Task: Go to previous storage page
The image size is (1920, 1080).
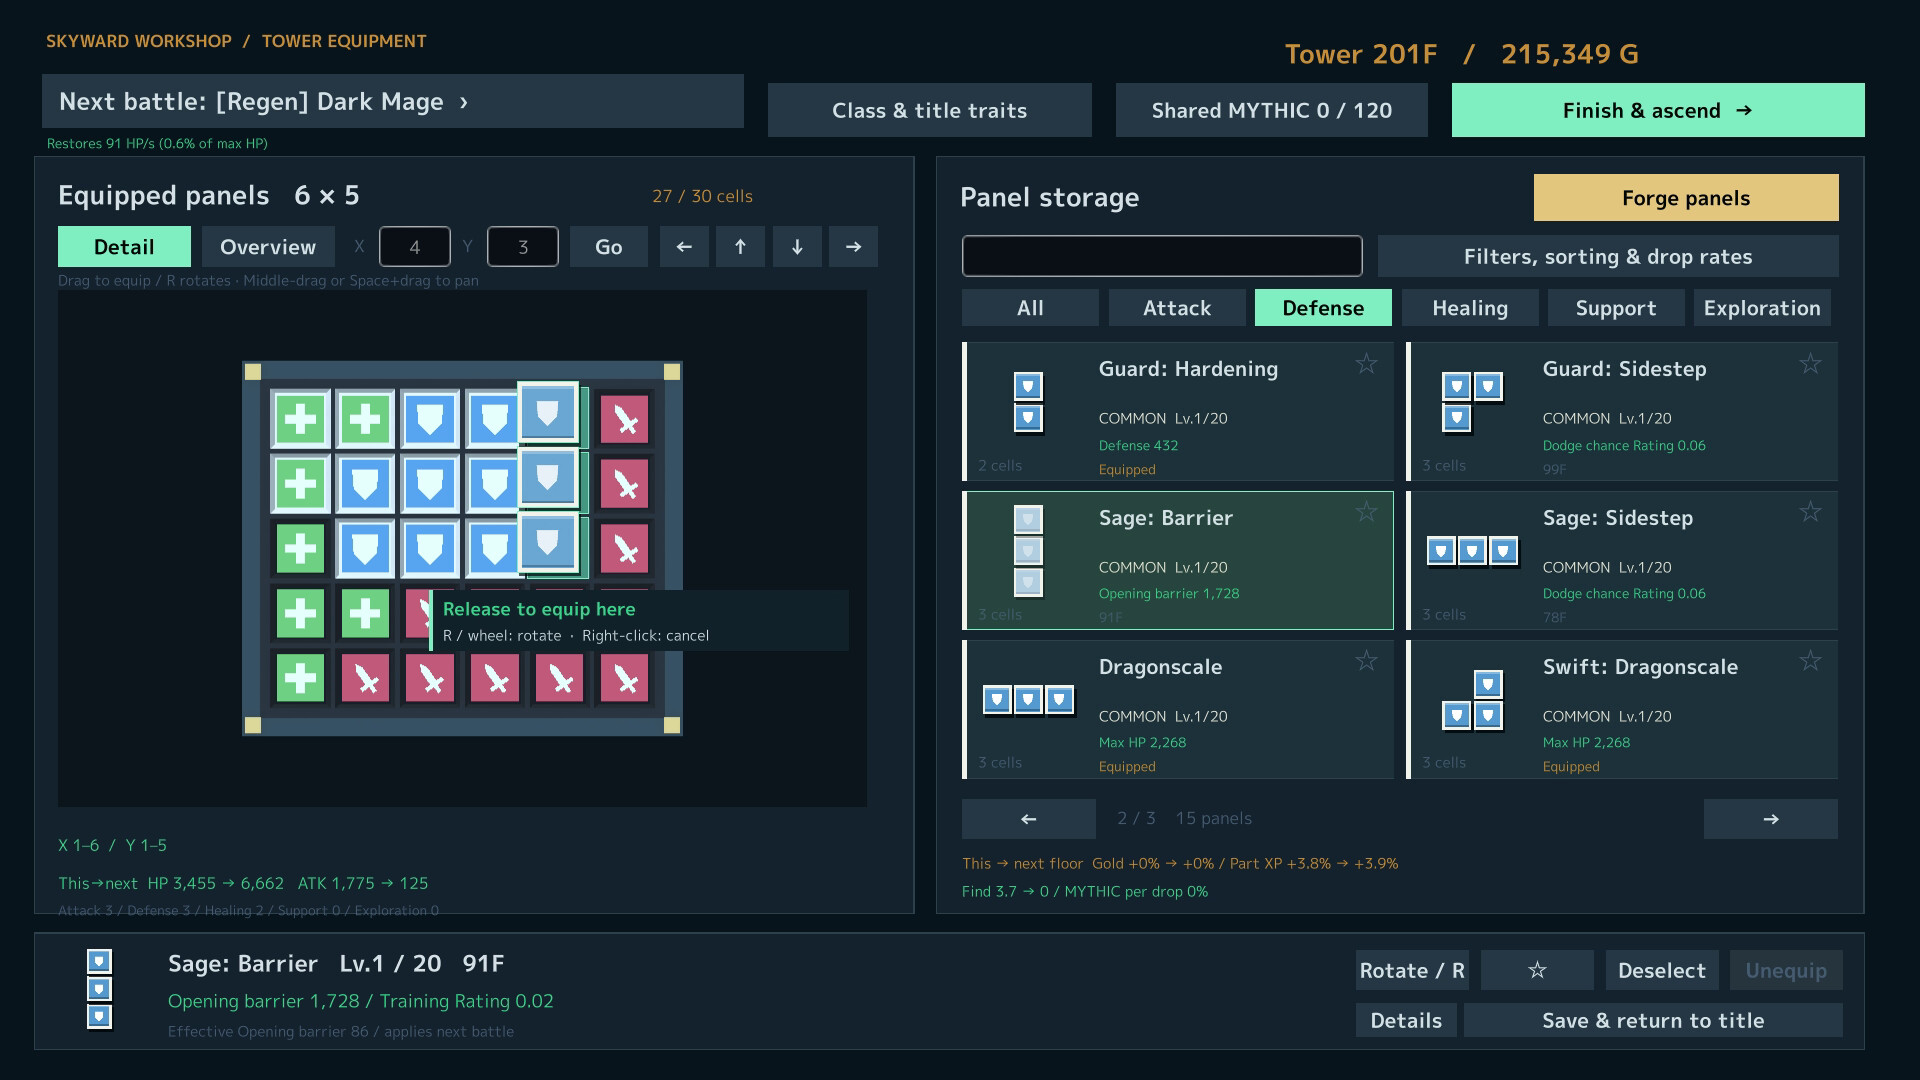Action: 1028,819
